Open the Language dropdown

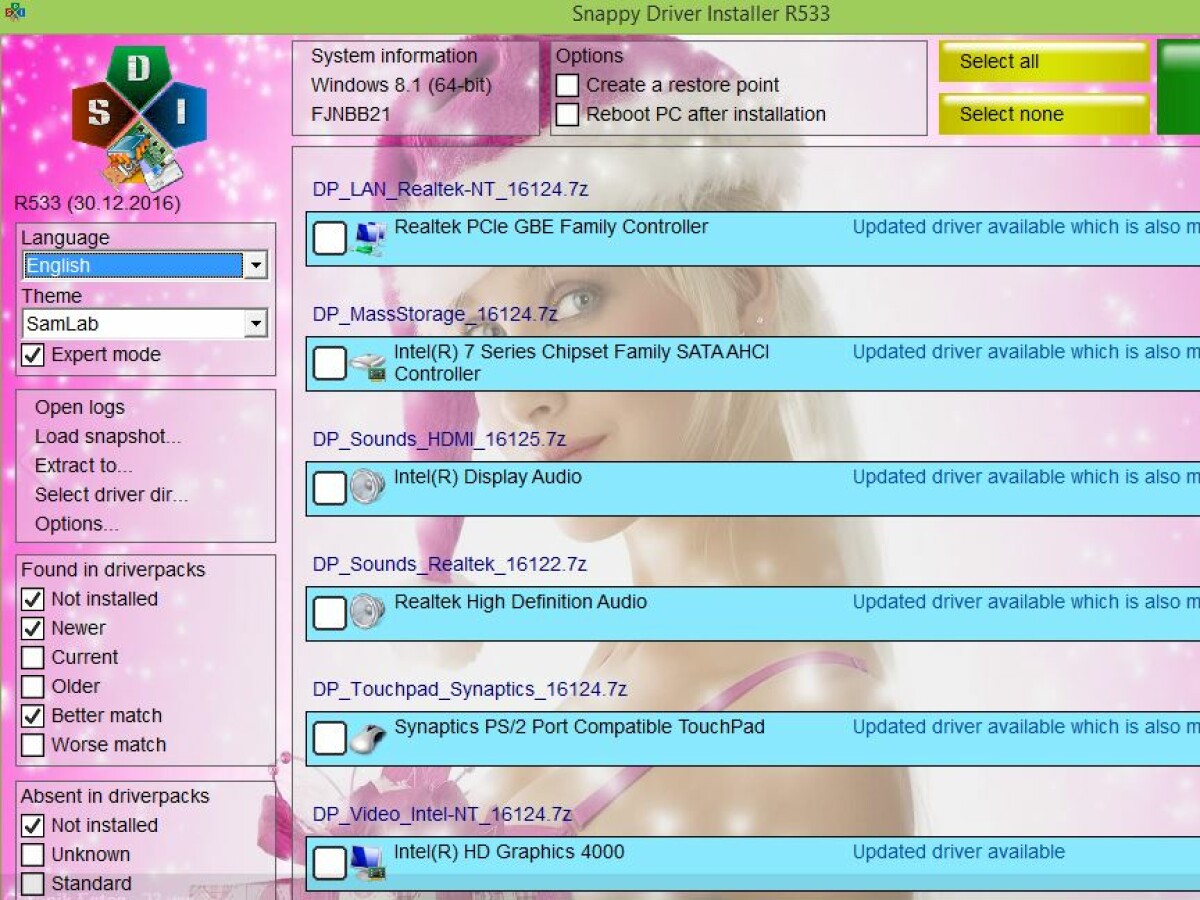pyautogui.click(x=256, y=265)
